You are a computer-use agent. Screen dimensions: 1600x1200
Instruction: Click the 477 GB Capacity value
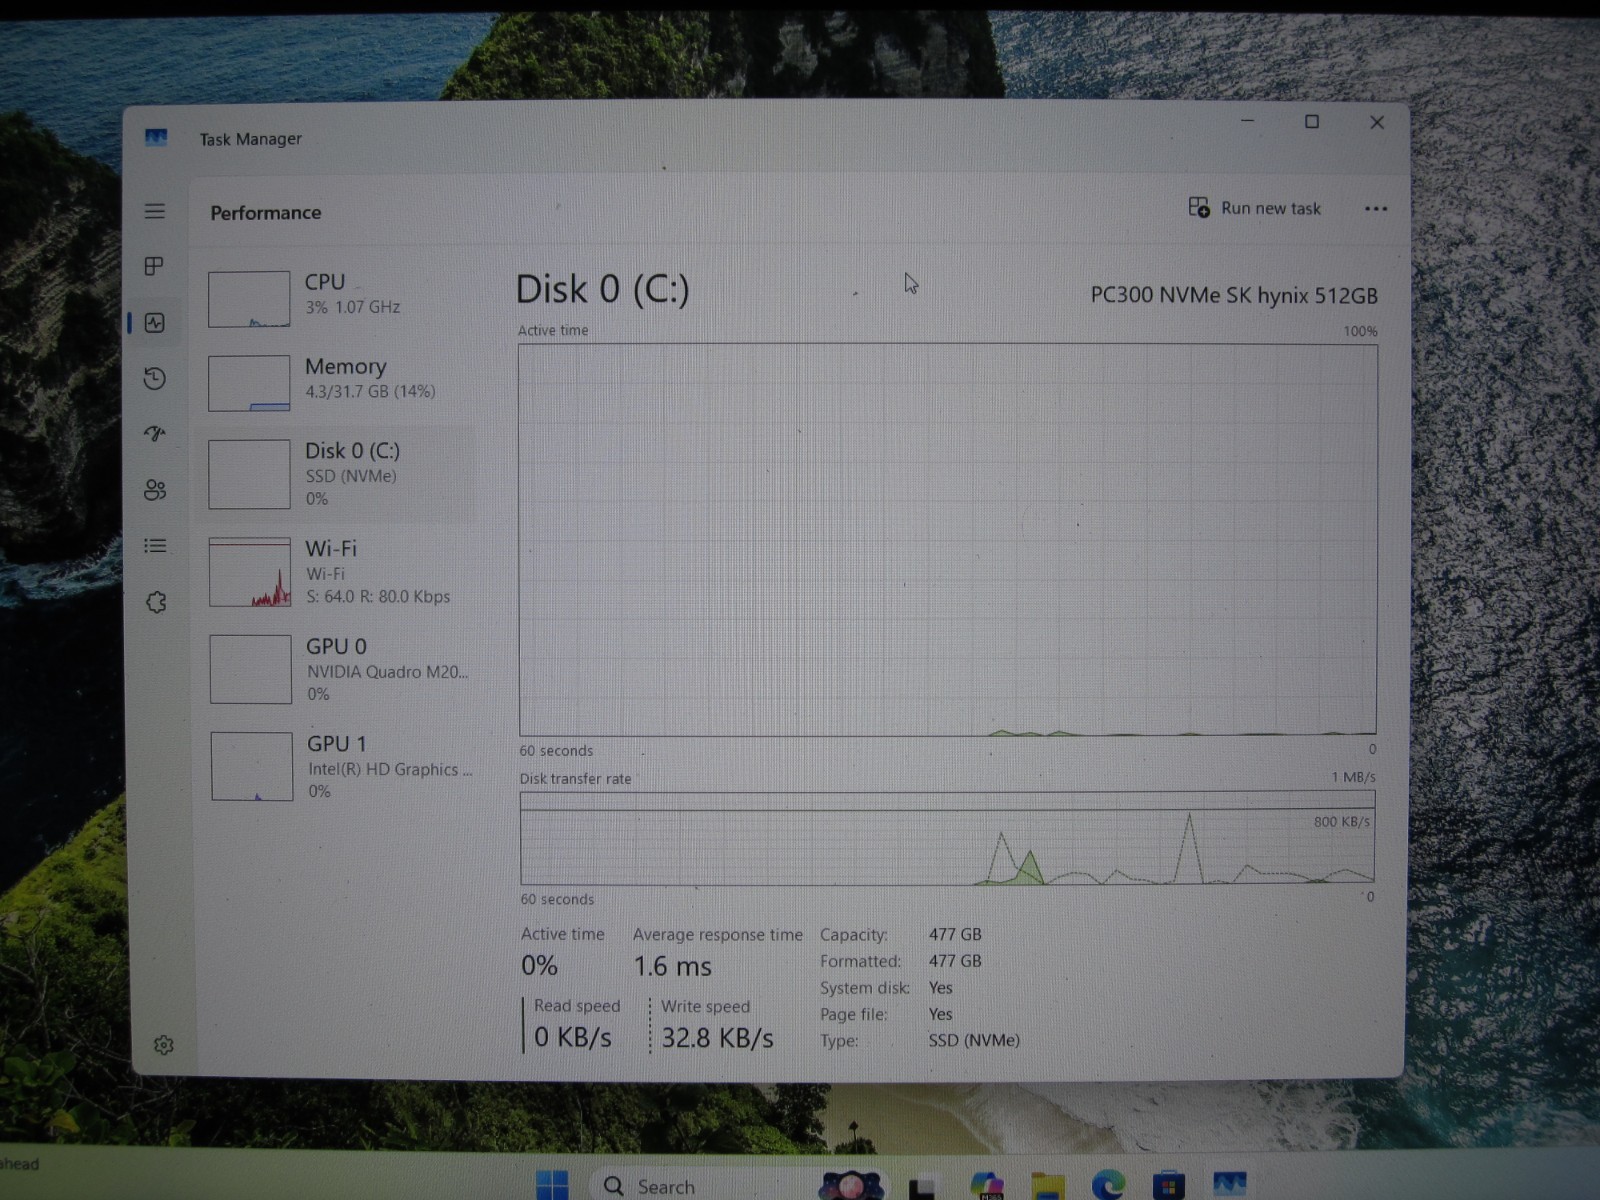[x=955, y=934]
